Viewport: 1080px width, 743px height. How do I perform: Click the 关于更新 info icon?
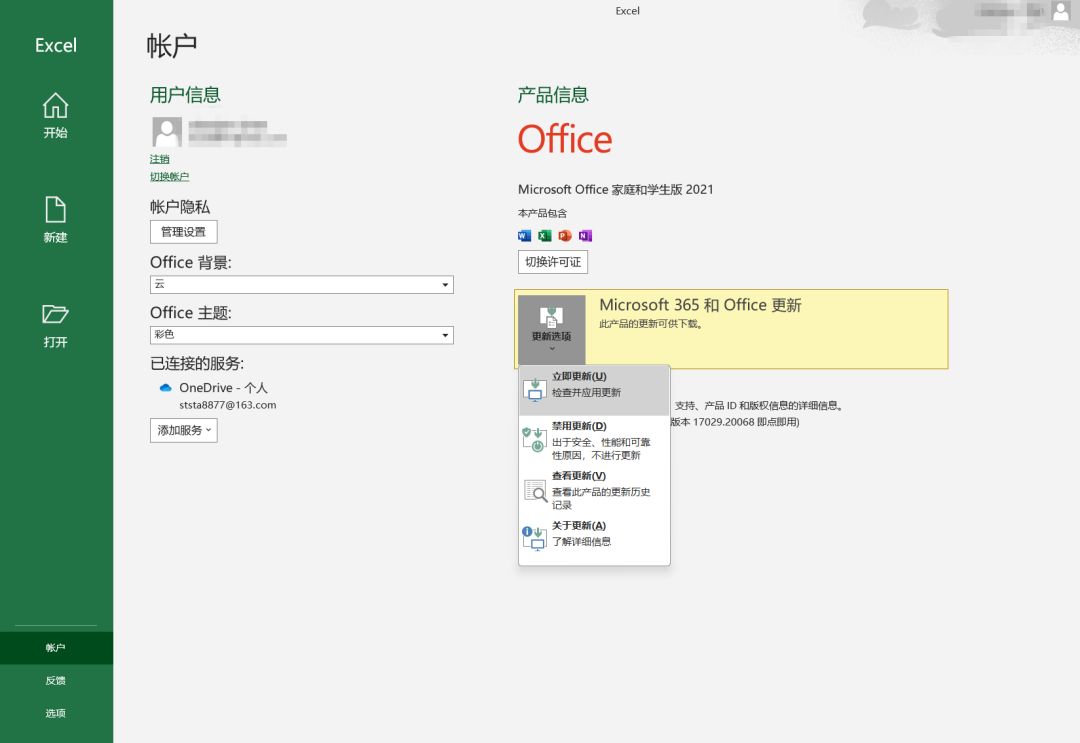pyautogui.click(x=534, y=538)
